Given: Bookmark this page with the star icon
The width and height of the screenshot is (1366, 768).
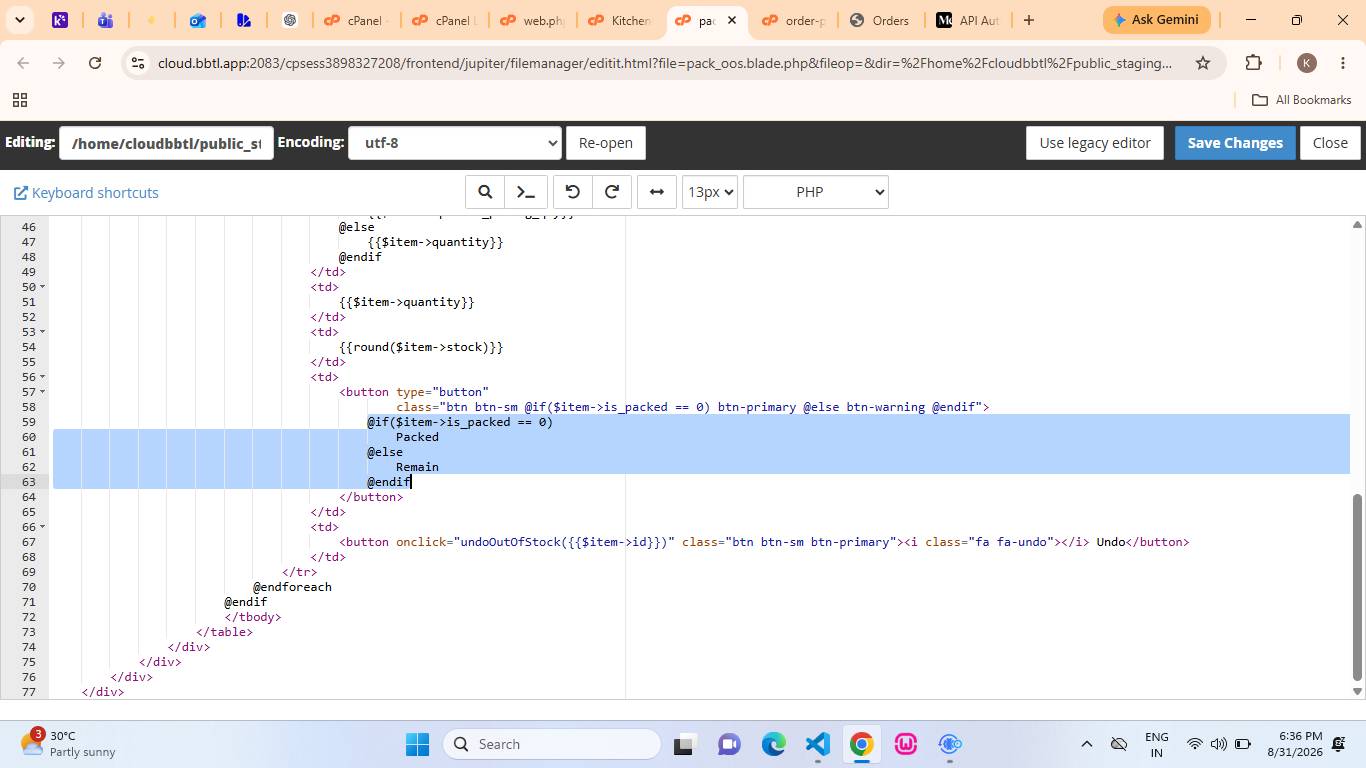Looking at the screenshot, I should pyautogui.click(x=1203, y=63).
